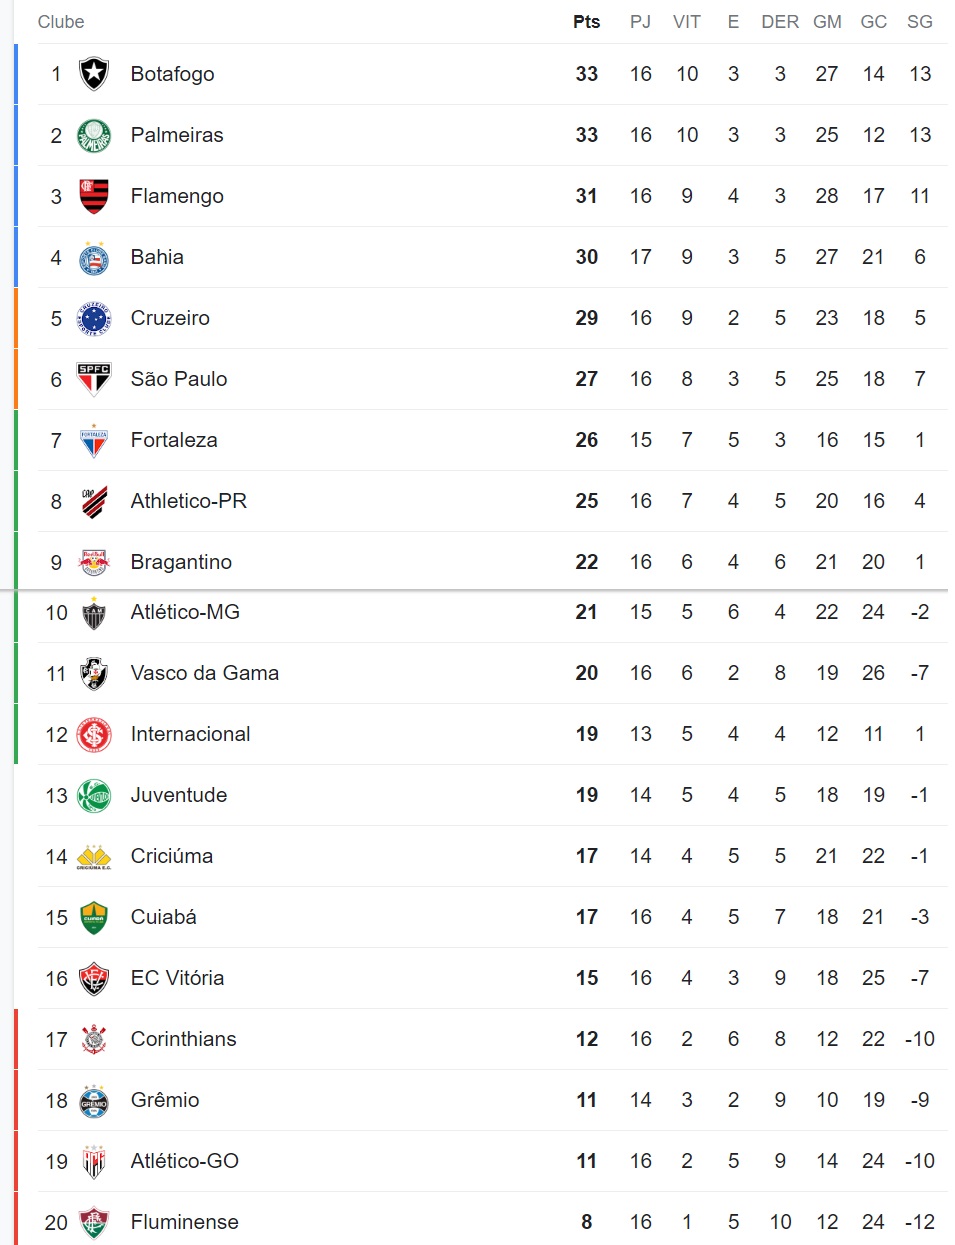Click the Clube column header
The image size is (955, 1245).
(x=61, y=22)
